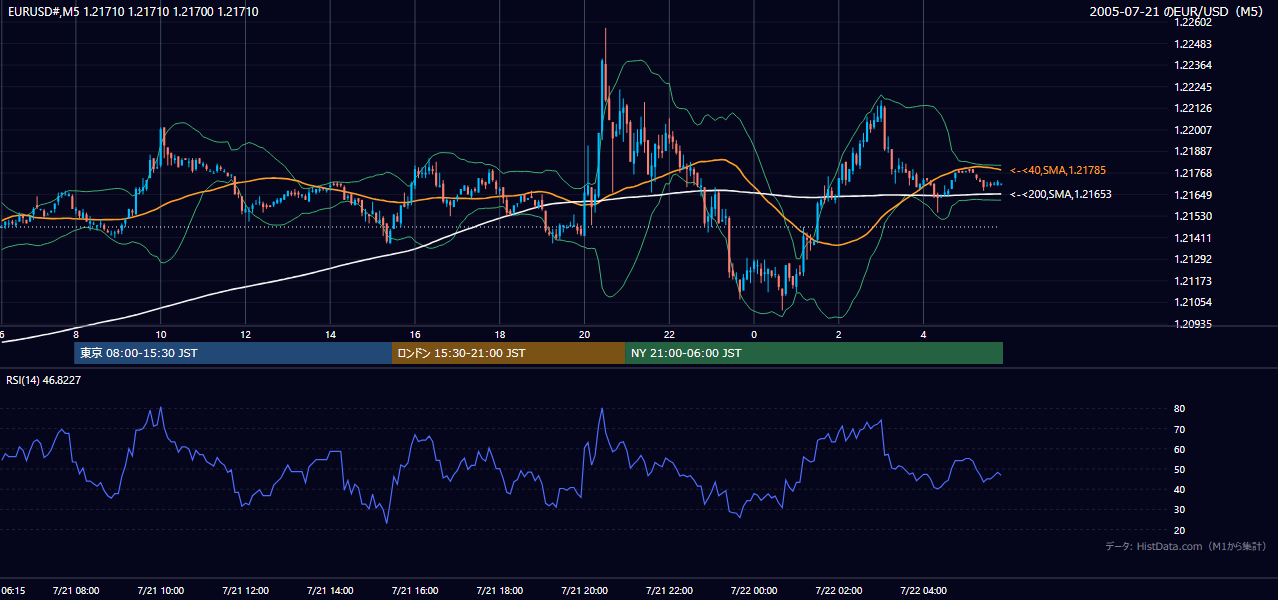
Task: Click bottom time label 7/21 18:00
Action: (x=501, y=590)
